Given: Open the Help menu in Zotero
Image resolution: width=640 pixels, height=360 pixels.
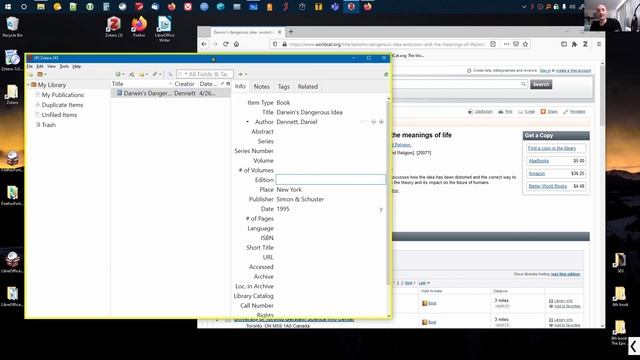Looking at the screenshot, I should 77,66.
